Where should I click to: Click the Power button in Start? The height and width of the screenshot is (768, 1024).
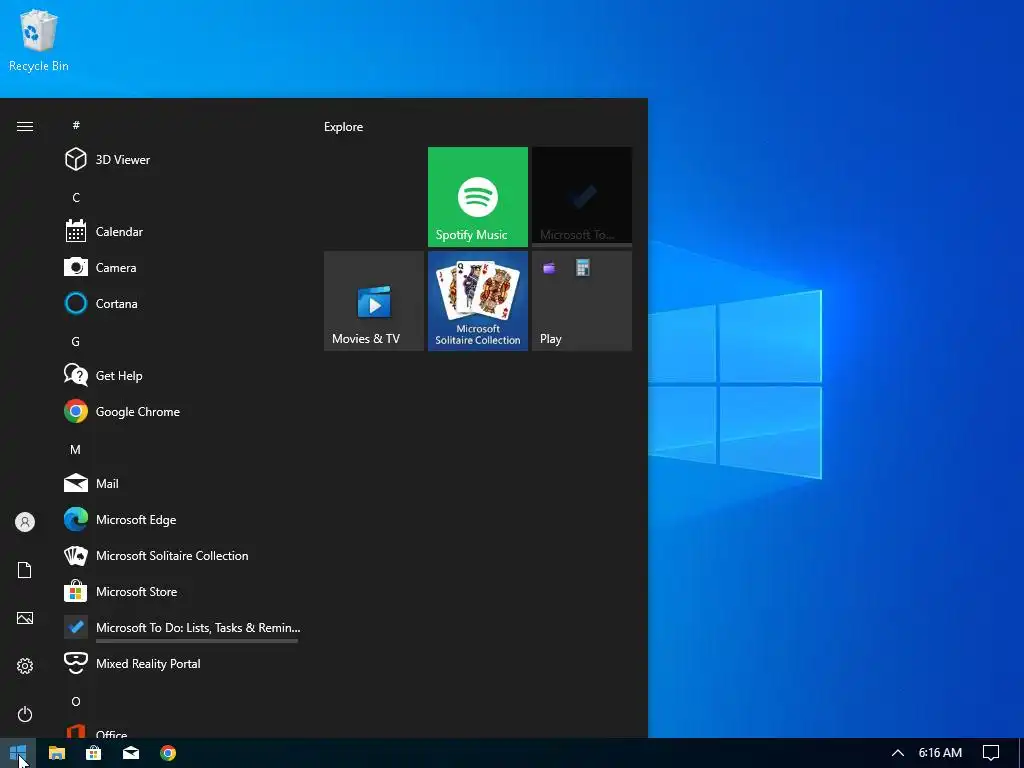(25, 714)
